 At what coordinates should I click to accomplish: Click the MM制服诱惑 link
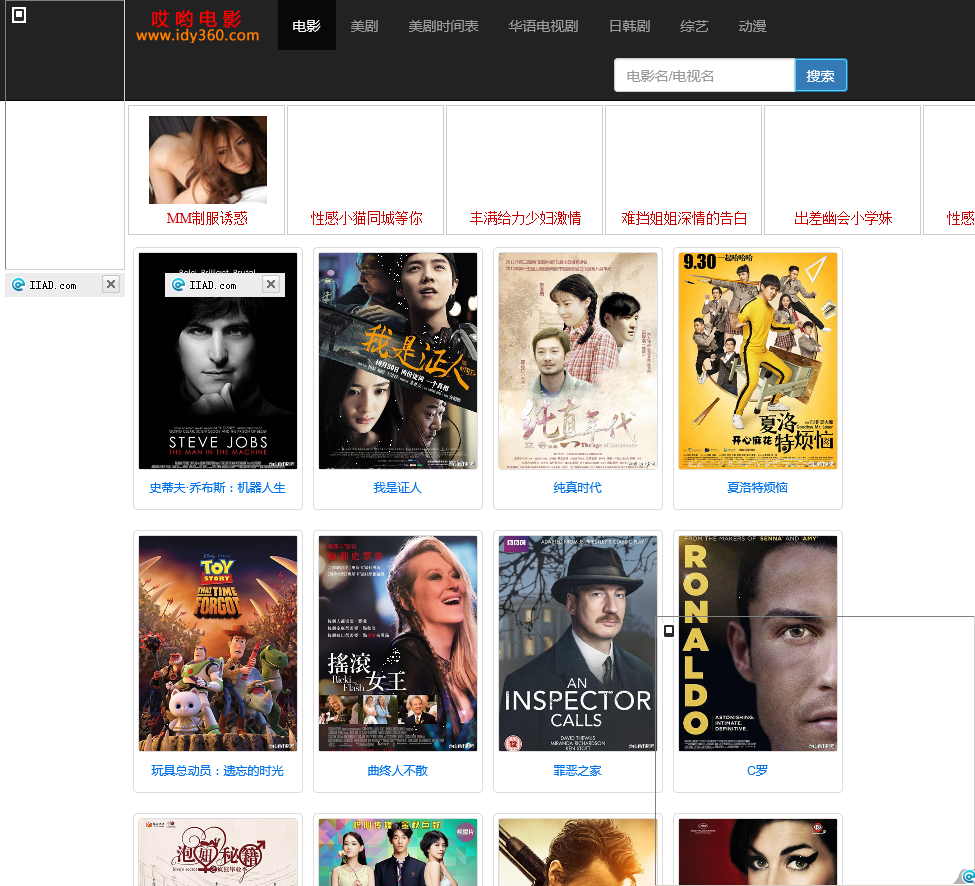point(207,218)
